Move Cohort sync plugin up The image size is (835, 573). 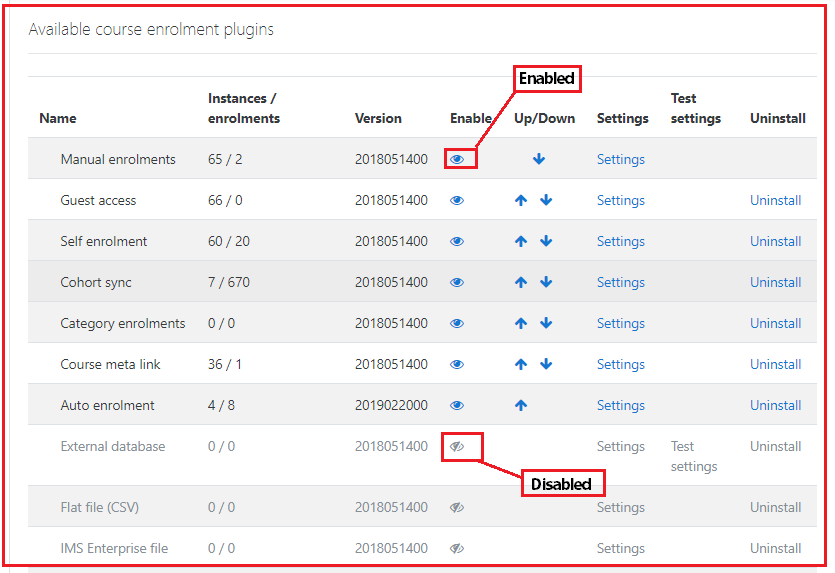521,282
